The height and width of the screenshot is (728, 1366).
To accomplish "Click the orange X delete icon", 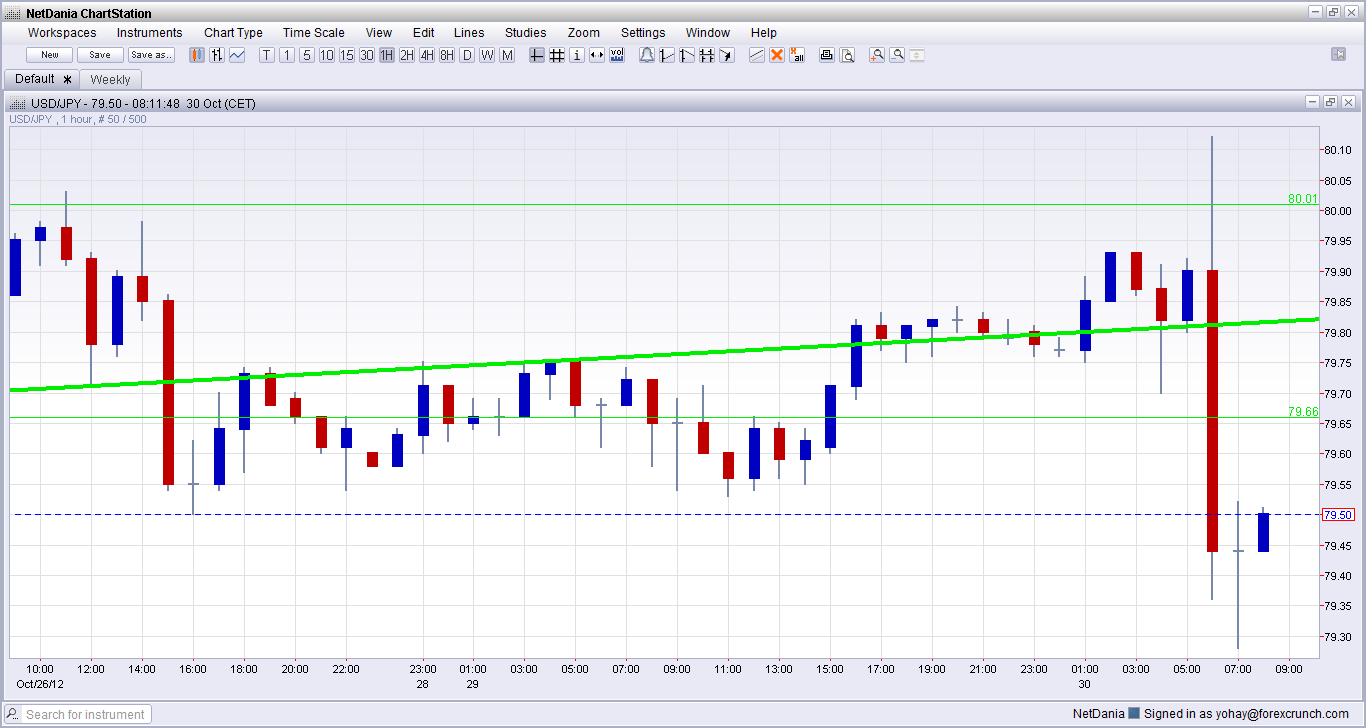I will click(x=777, y=55).
